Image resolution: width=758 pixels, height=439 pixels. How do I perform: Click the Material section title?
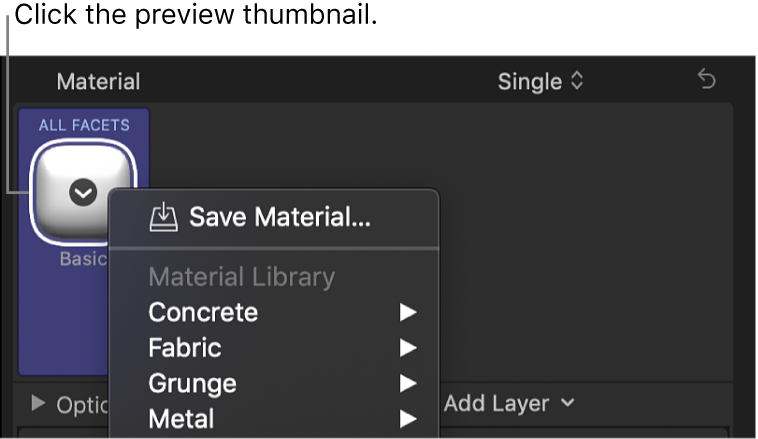[98, 81]
